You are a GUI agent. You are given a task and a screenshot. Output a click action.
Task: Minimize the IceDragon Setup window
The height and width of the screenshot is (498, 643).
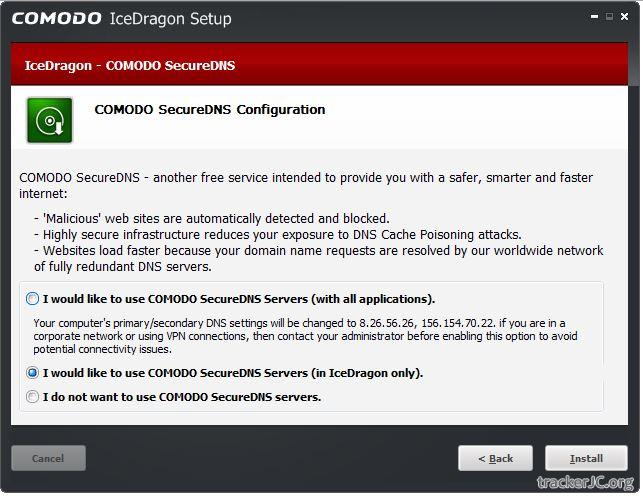594,17
